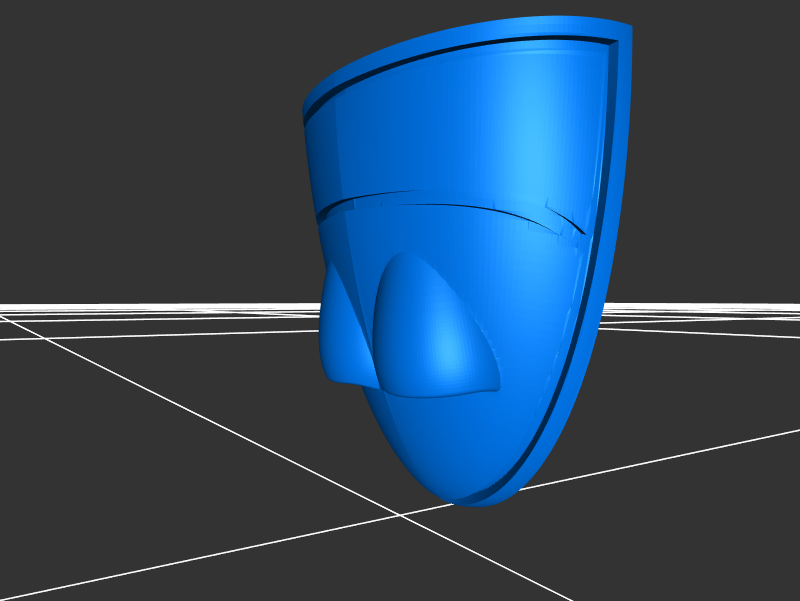Click the top-left corner of the mask
This screenshot has height=601, width=800.
tap(306, 100)
